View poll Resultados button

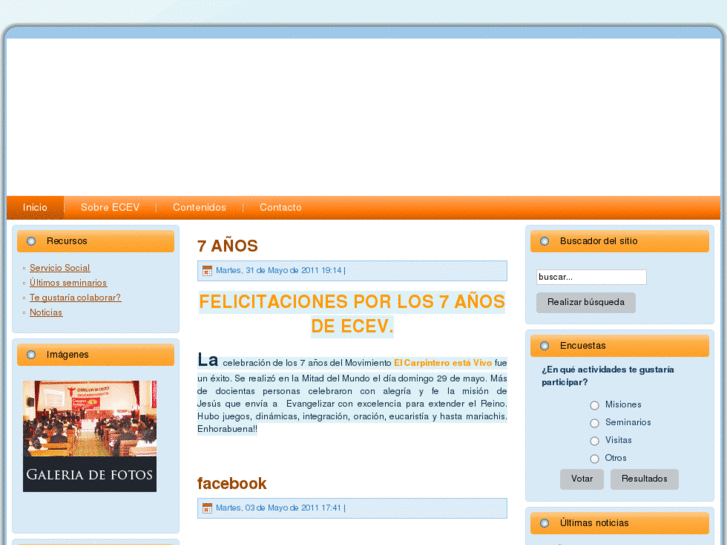click(644, 479)
